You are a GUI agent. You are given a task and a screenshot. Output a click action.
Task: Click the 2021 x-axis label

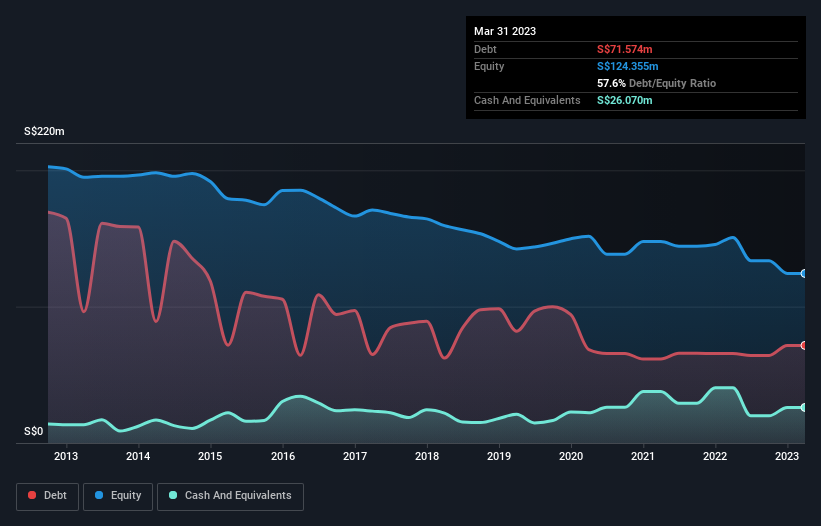click(643, 456)
